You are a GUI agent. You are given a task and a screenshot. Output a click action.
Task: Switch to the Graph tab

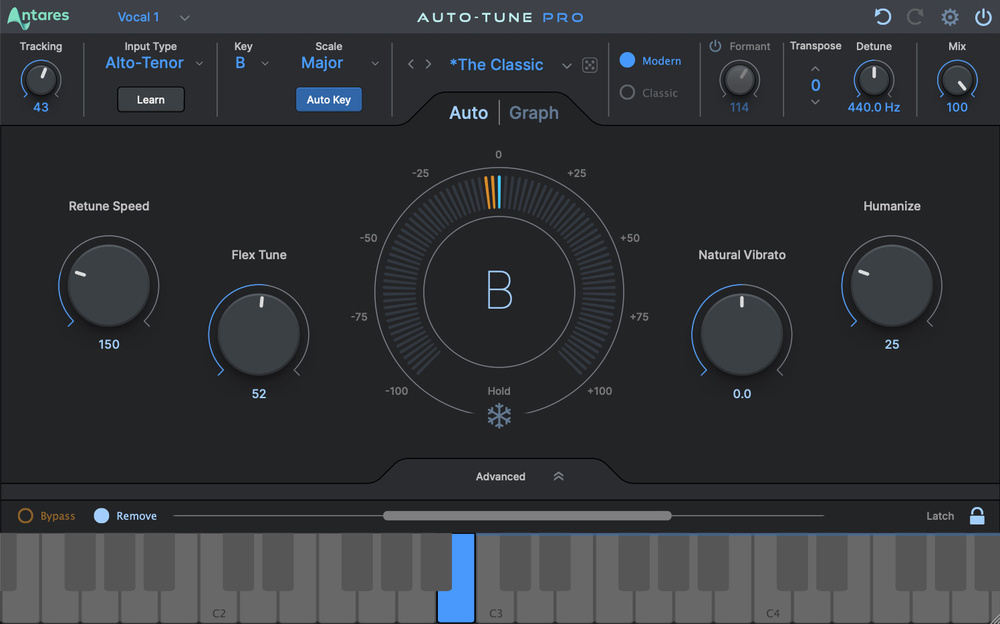[534, 113]
